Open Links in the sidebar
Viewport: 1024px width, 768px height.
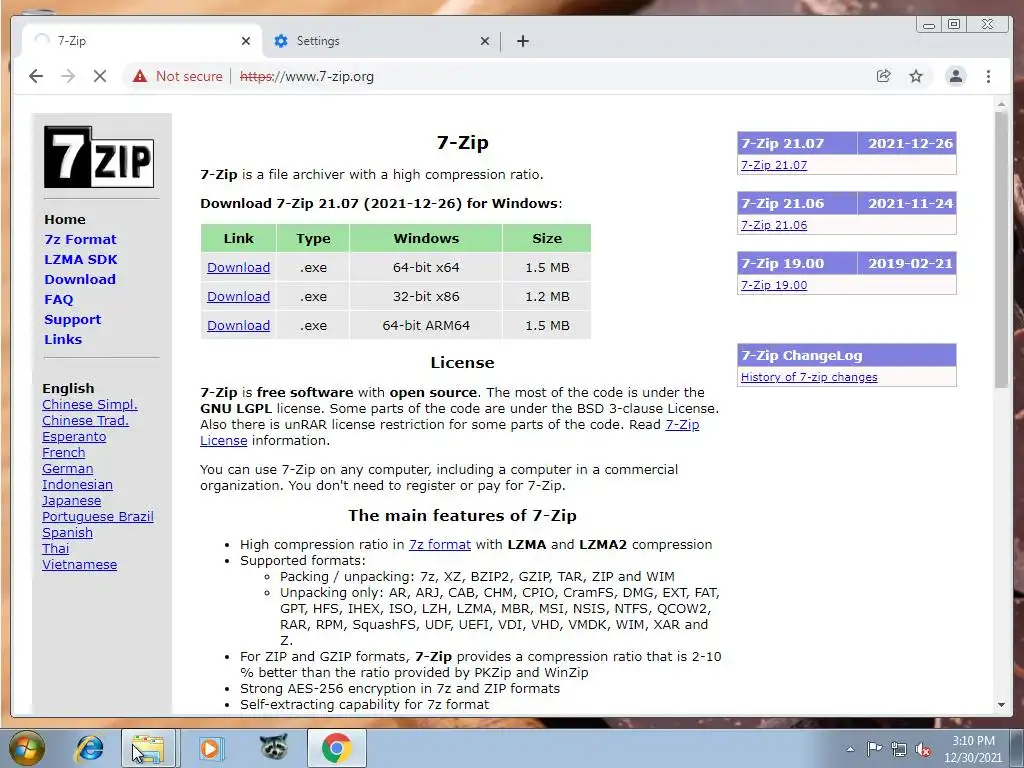tap(63, 340)
